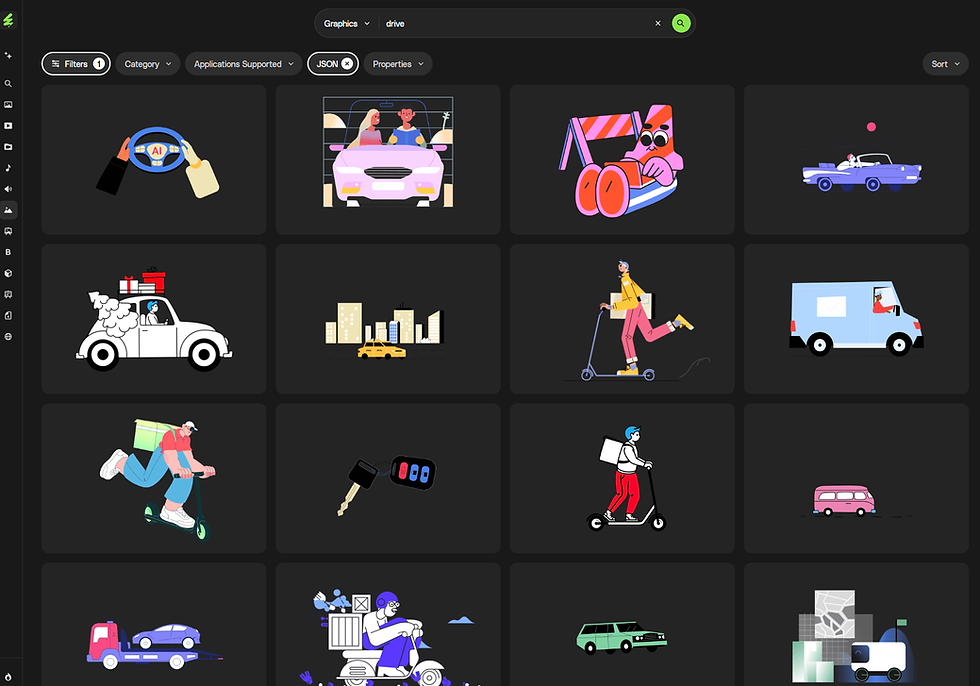Open the Folders icon in the sidebar

click(x=8, y=147)
